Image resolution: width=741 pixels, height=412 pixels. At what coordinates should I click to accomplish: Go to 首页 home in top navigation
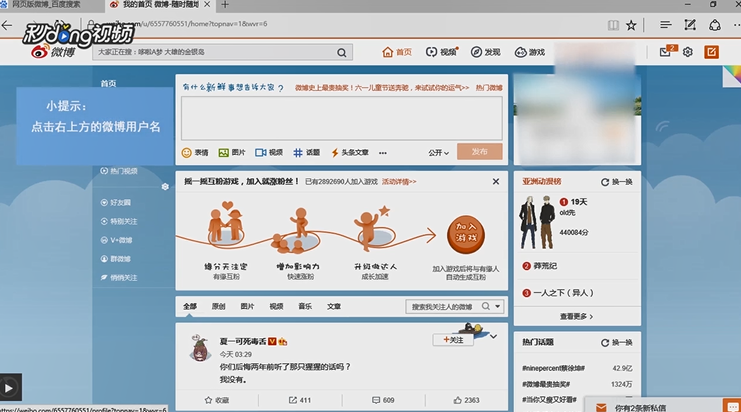[397, 52]
